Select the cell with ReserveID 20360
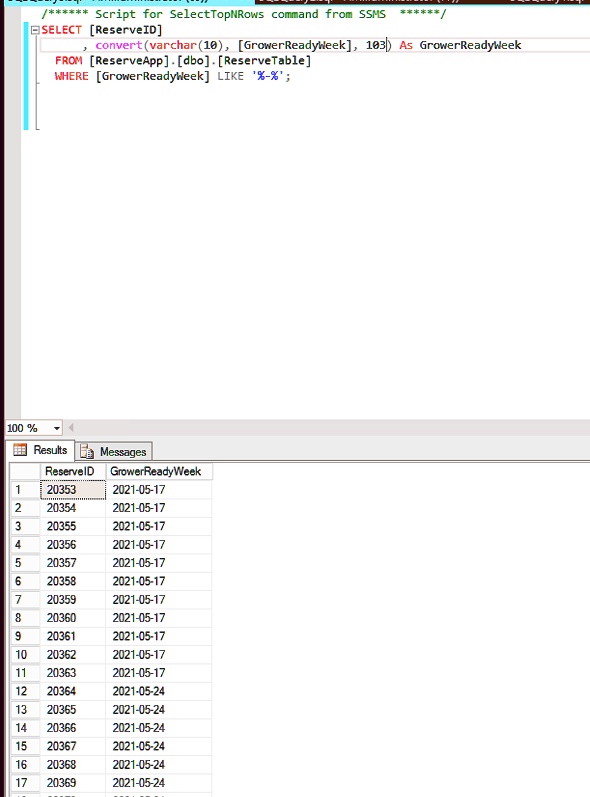This screenshot has height=797, width=590. coord(73,618)
